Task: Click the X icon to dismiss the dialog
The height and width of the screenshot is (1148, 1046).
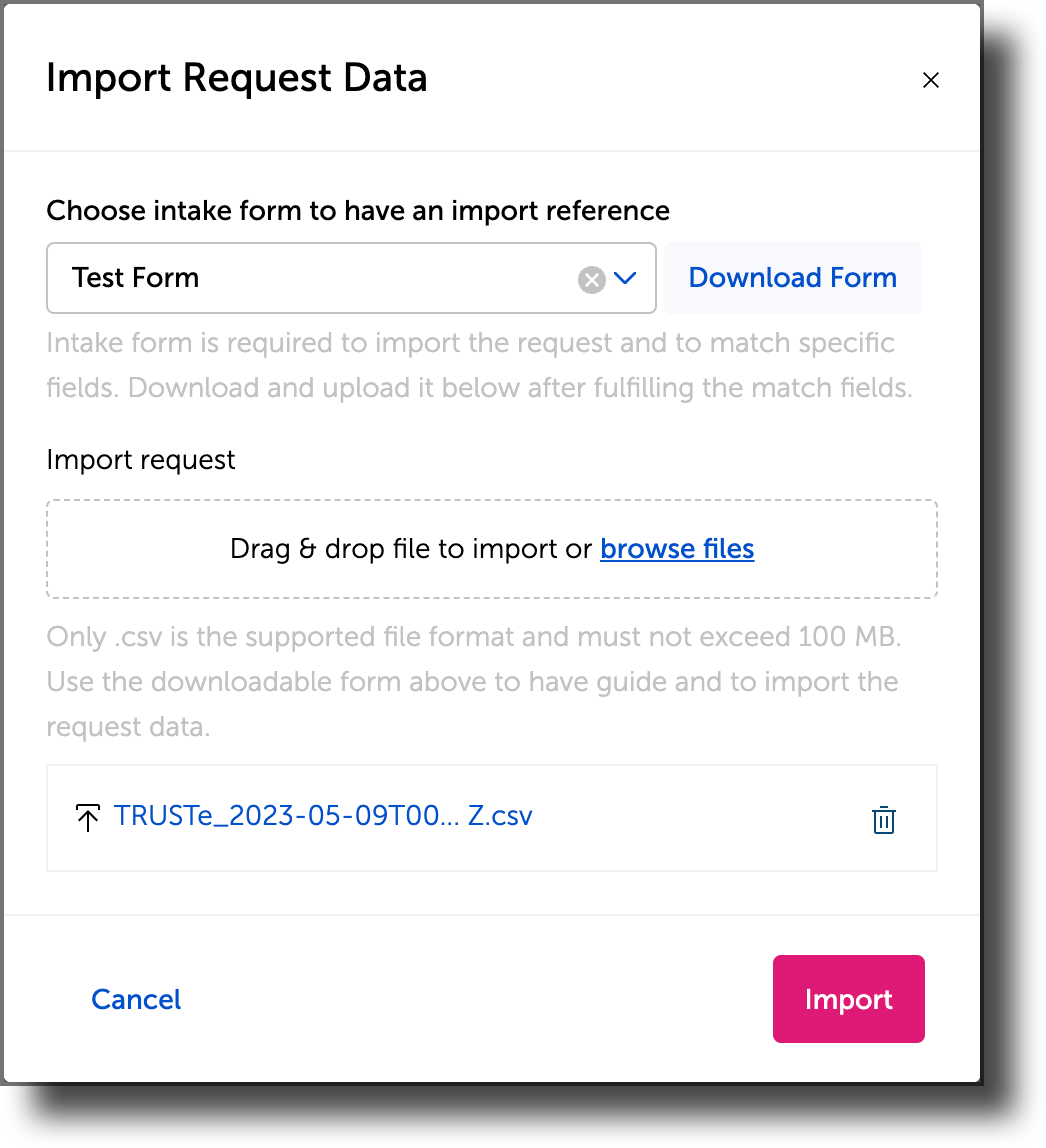Action: [x=931, y=80]
